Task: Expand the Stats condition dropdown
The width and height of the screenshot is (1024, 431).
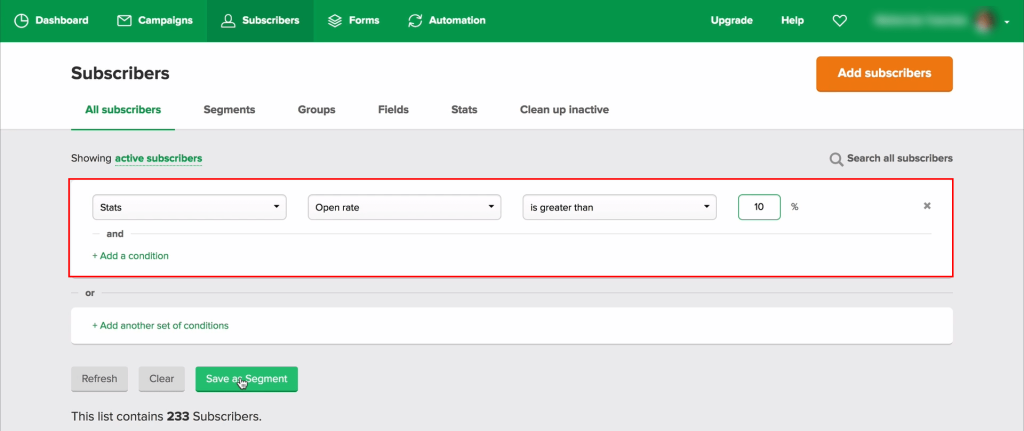Action: 190,207
